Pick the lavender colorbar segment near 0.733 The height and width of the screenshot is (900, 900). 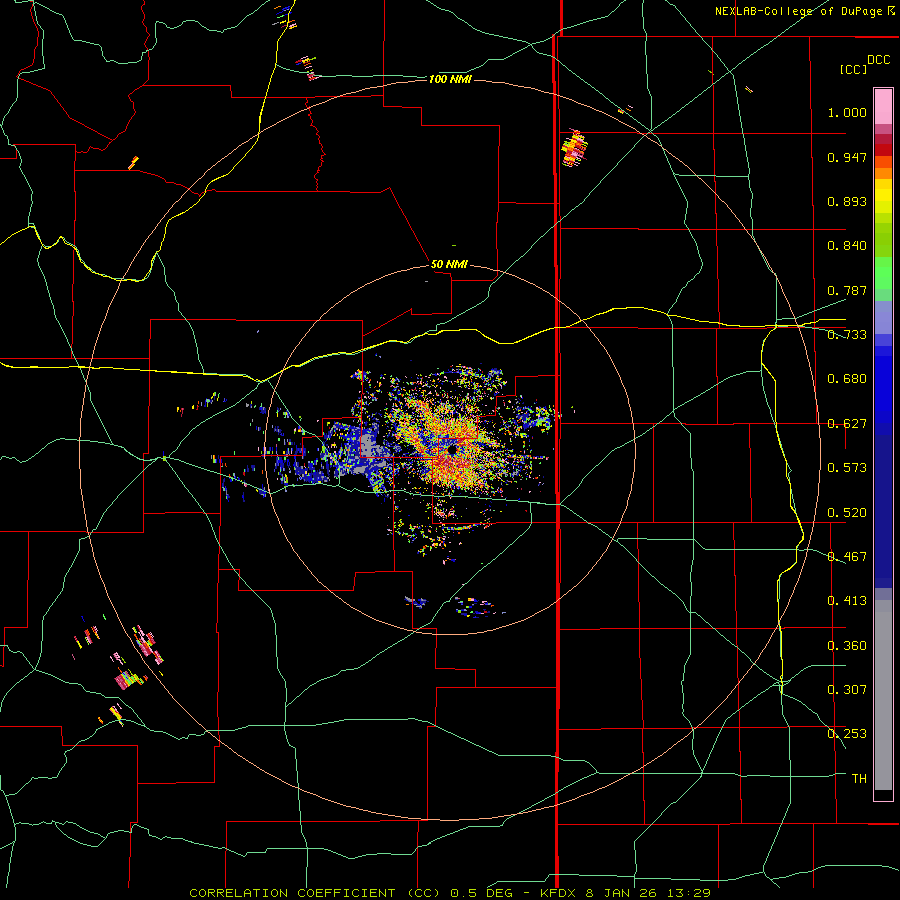pos(883,317)
